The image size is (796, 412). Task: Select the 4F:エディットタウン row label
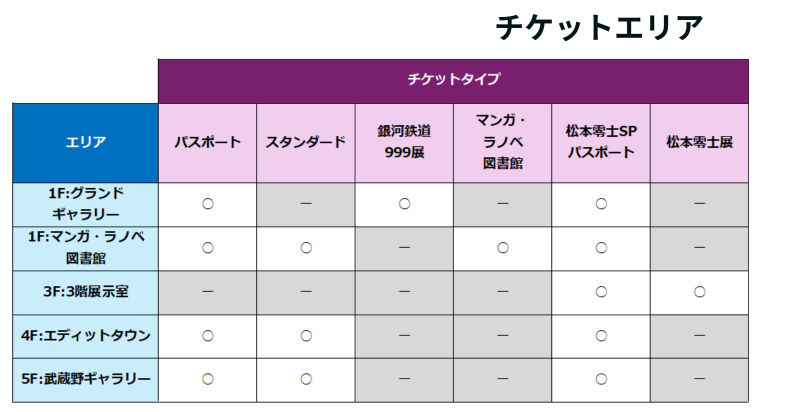click(x=85, y=336)
